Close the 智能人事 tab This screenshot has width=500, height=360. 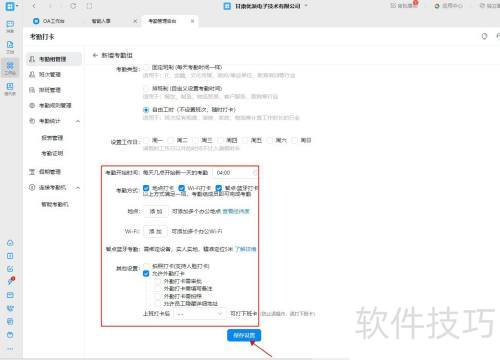tap(135, 21)
